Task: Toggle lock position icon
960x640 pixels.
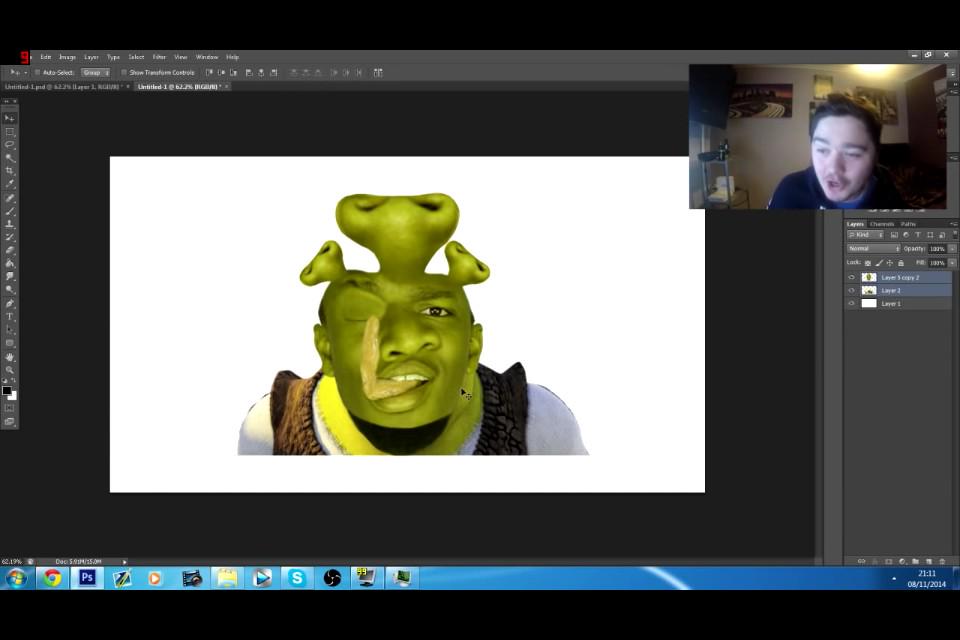Action: click(x=890, y=263)
